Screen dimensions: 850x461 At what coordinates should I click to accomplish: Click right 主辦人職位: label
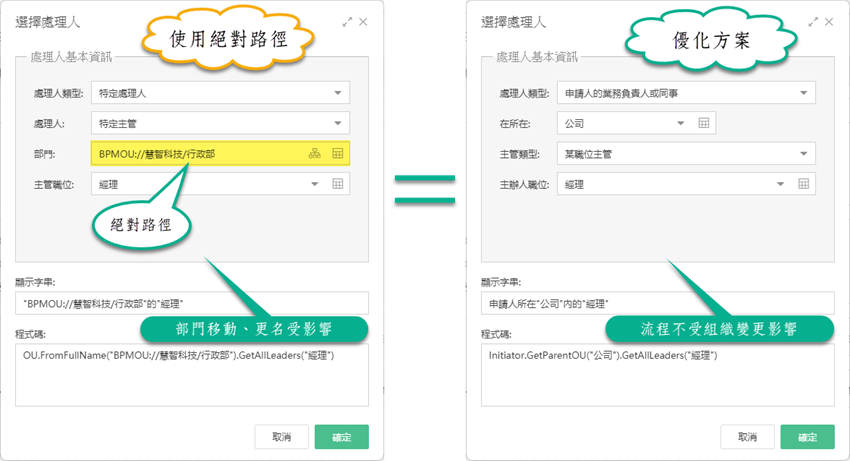524,184
